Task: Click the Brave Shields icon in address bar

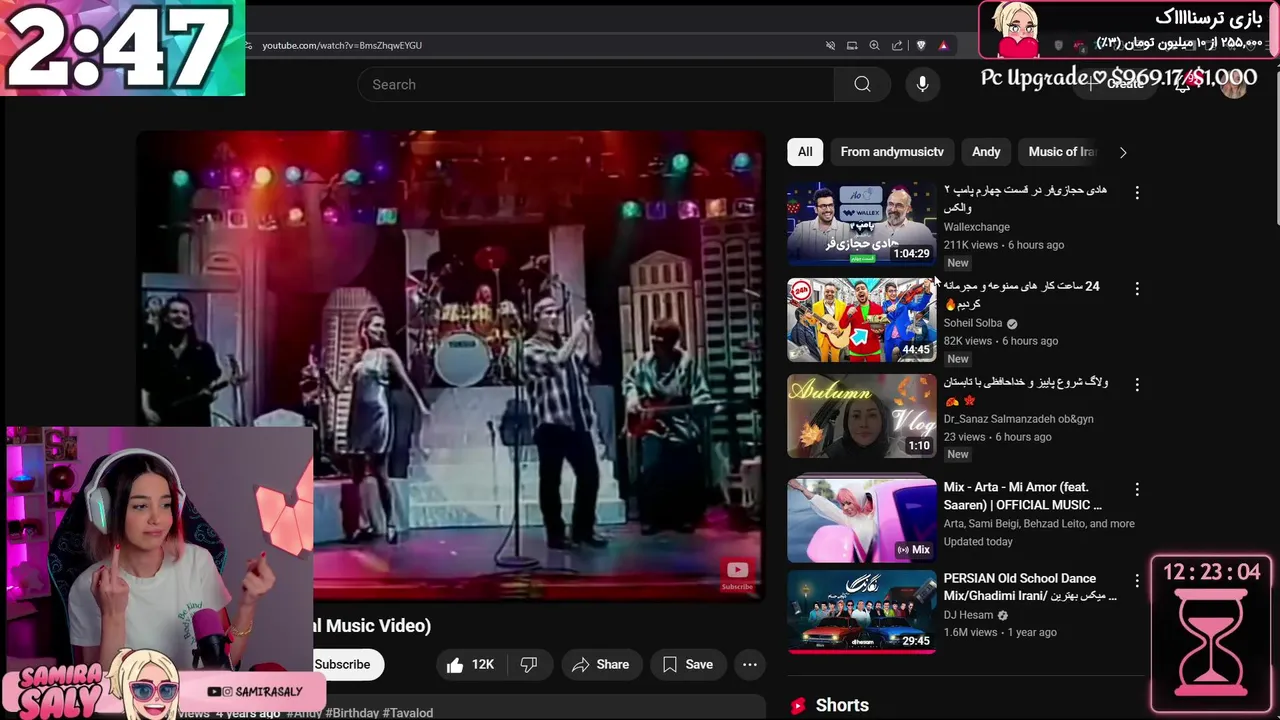Action: [921, 45]
